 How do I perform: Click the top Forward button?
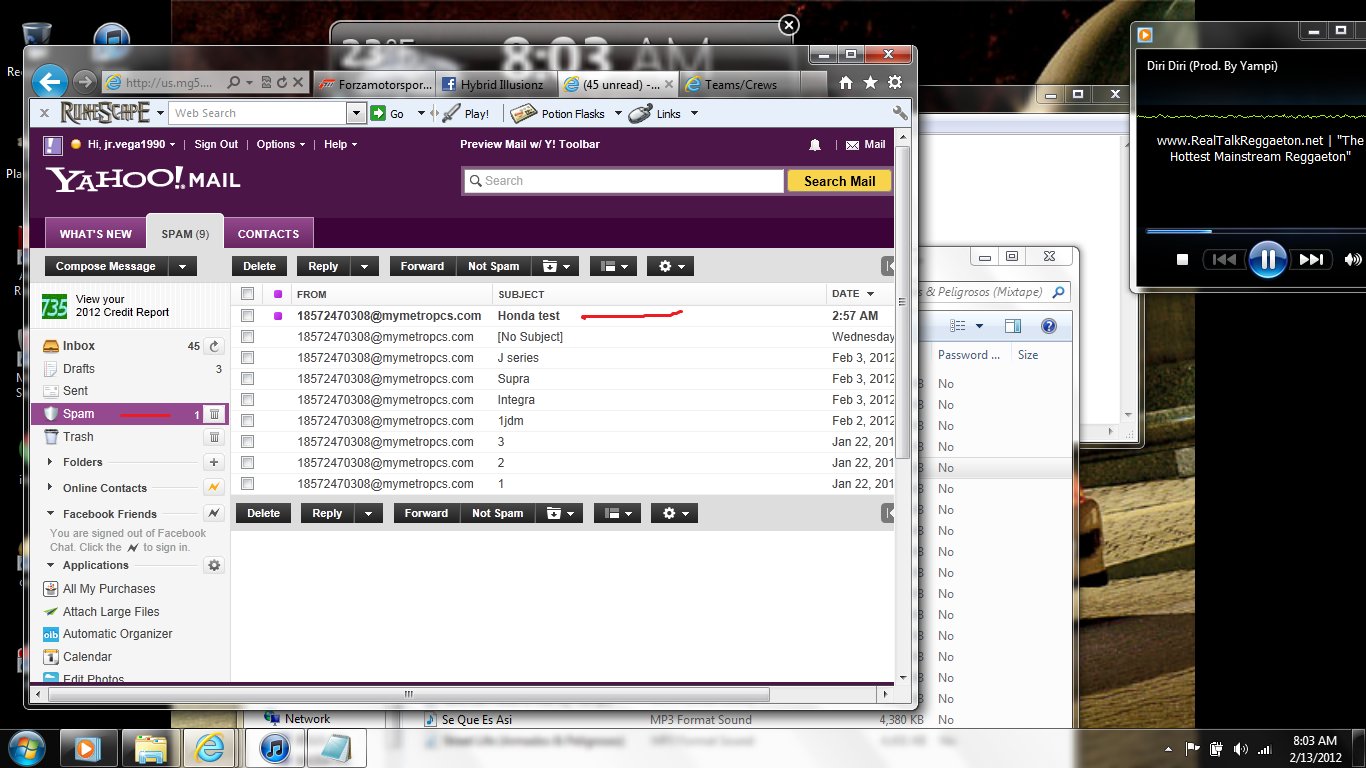point(422,266)
